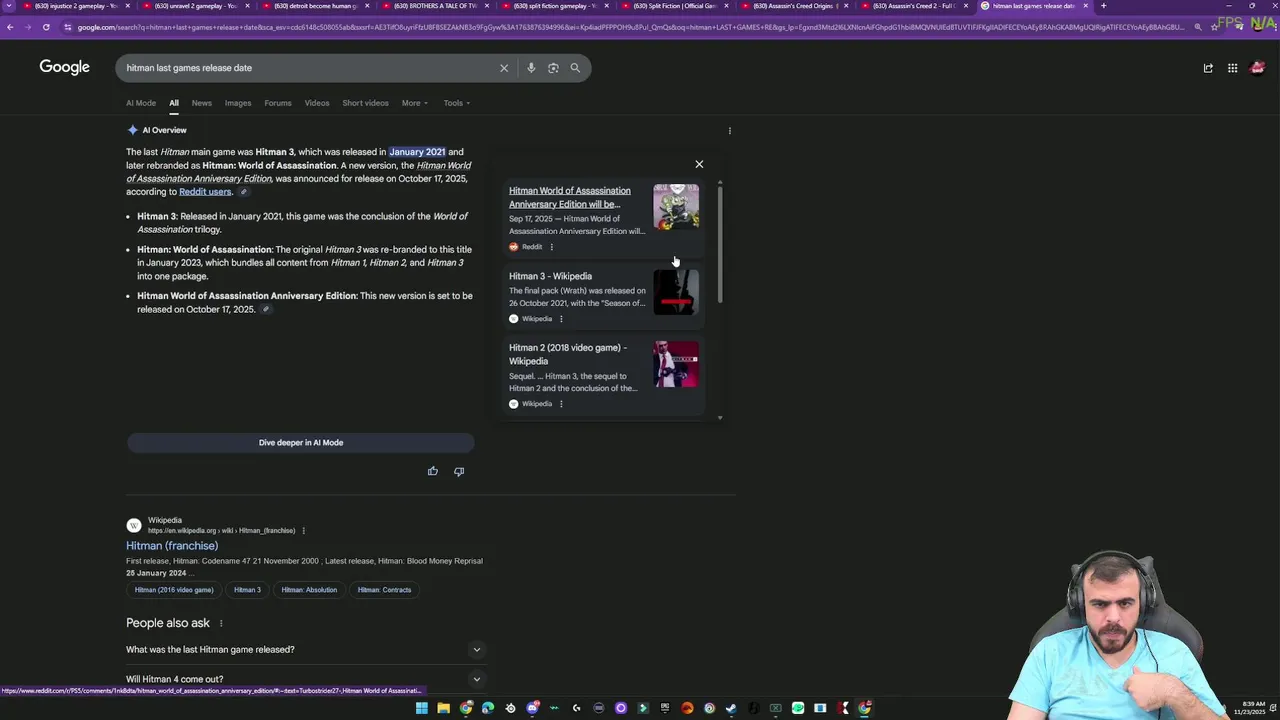Screen dimensions: 1280x720
Task: Open Steam from the taskbar
Action: tap(731, 708)
